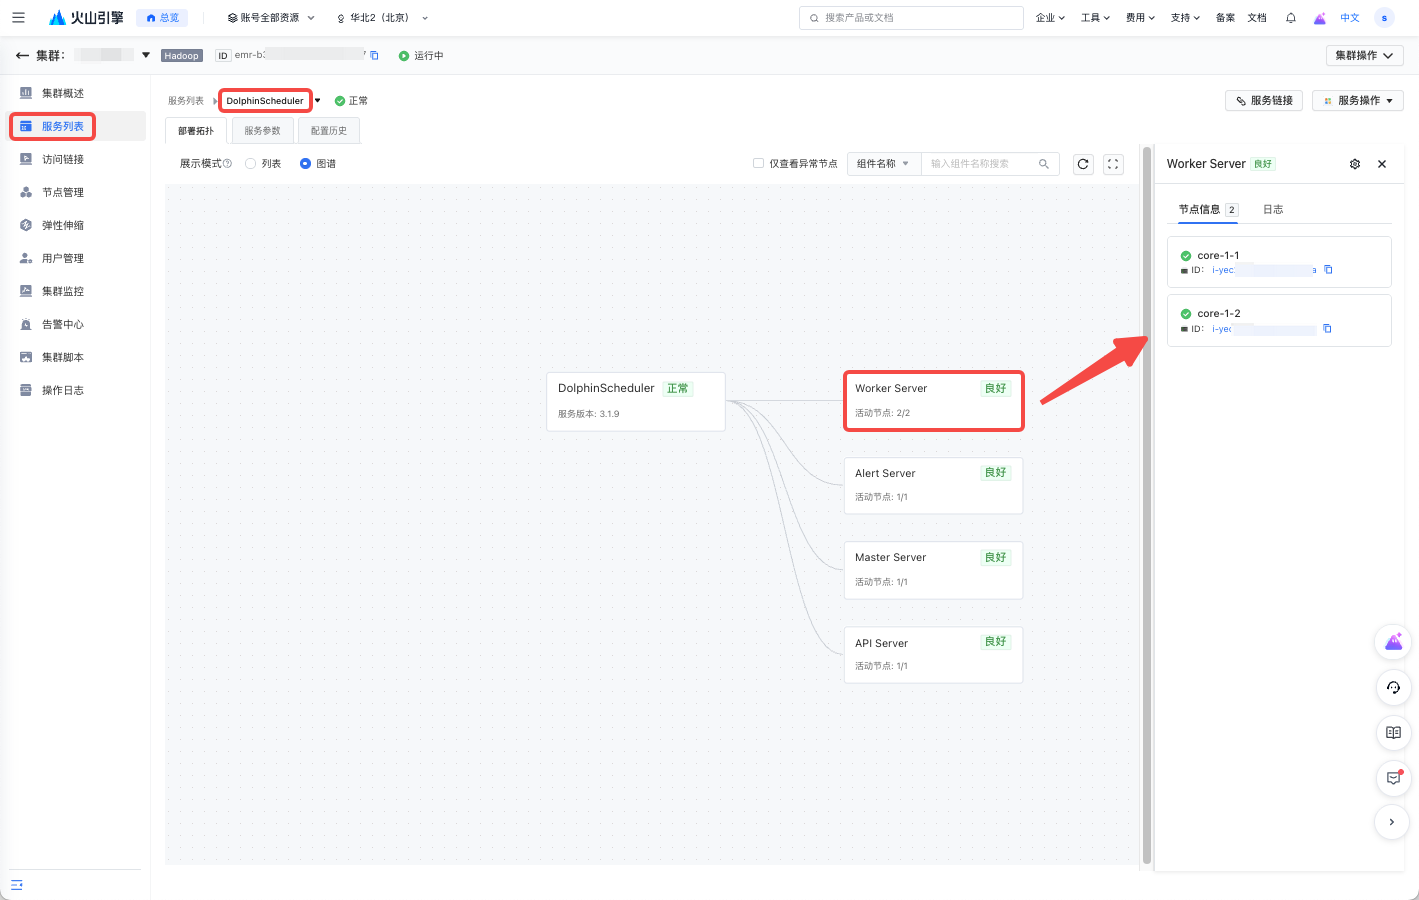
Task: Switch to the 服务参数 tab
Action: point(263,131)
